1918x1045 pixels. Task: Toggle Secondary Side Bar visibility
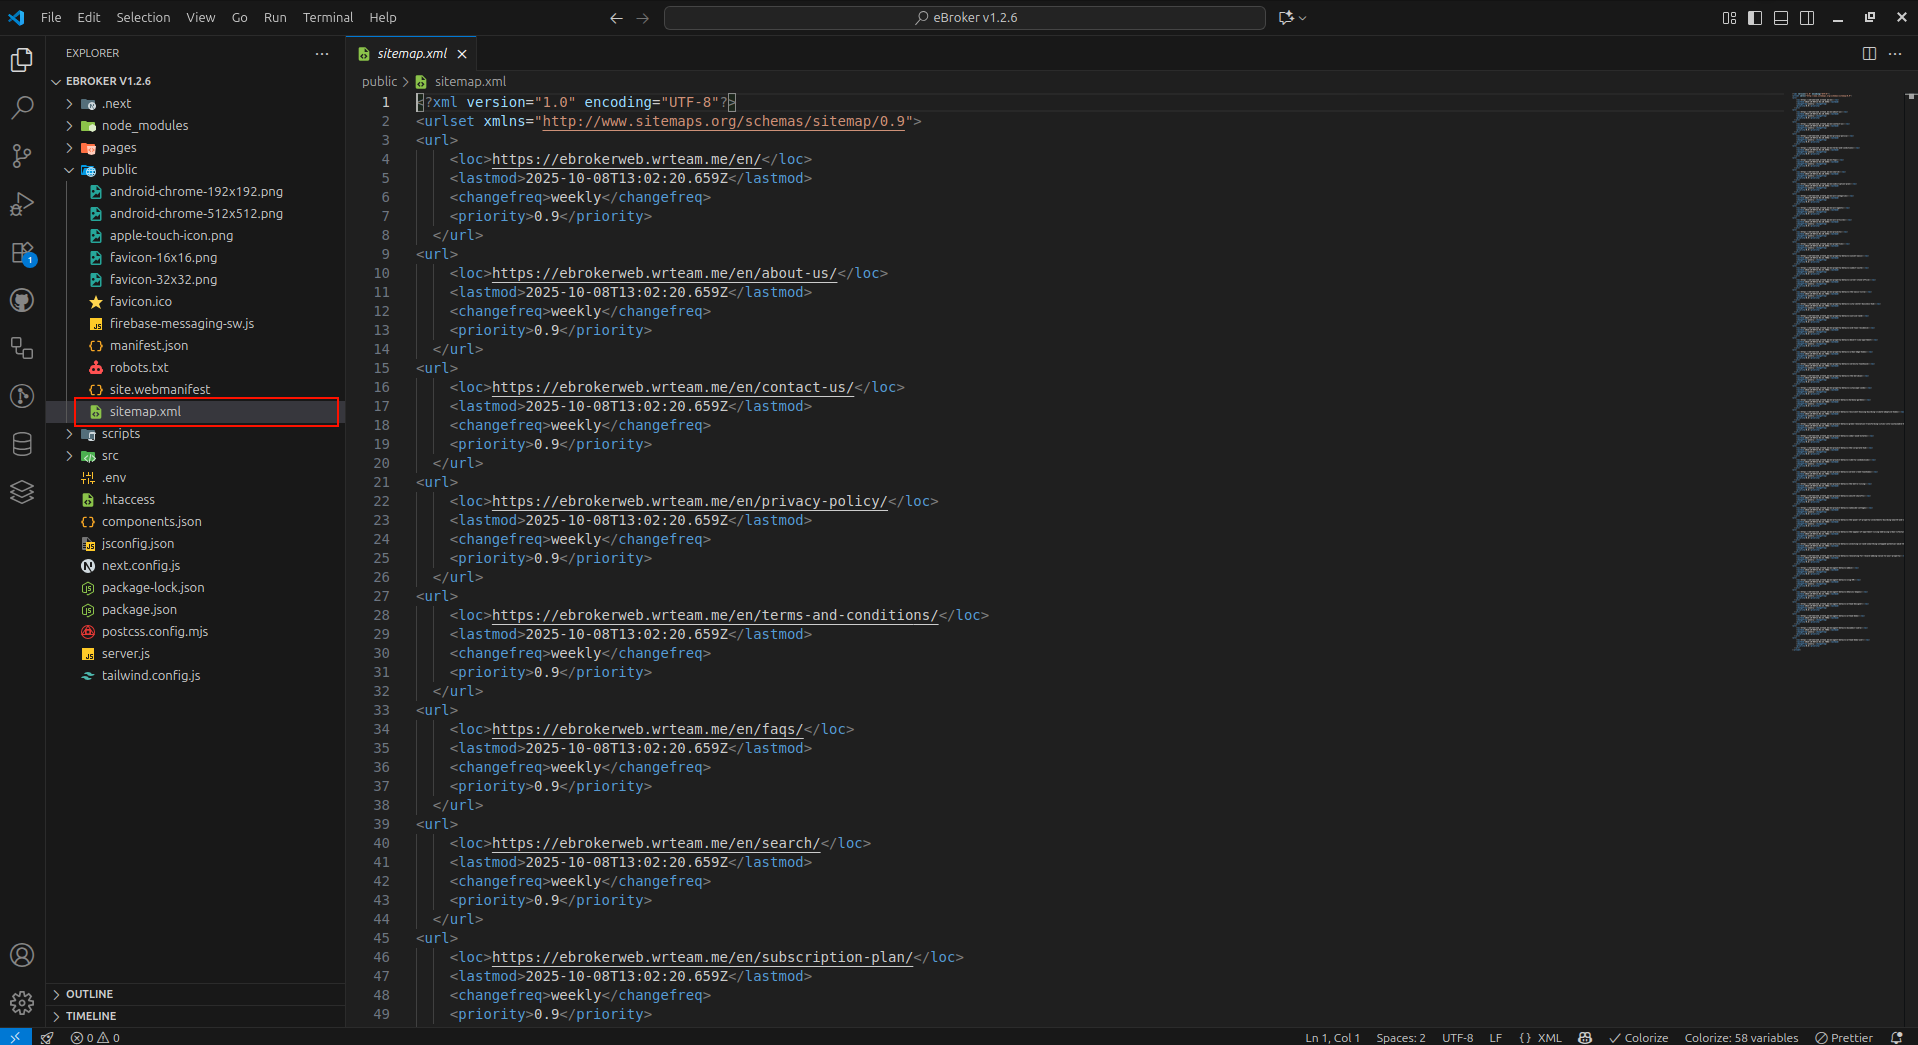click(x=1807, y=18)
